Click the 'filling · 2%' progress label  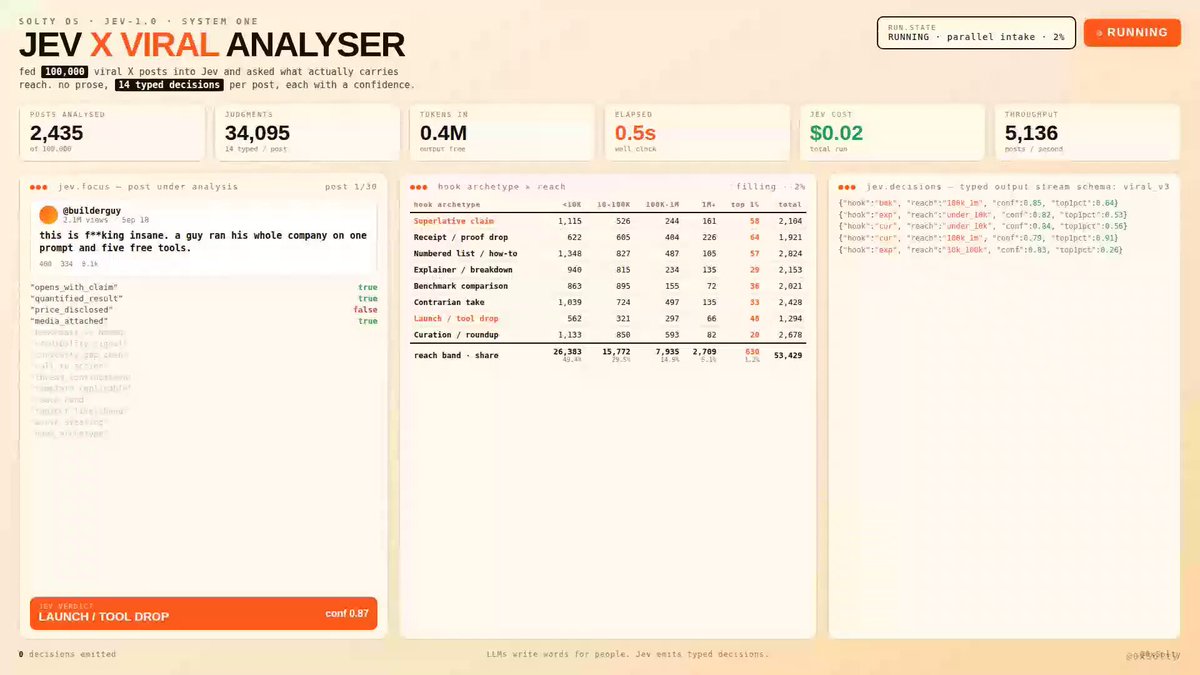click(x=771, y=187)
